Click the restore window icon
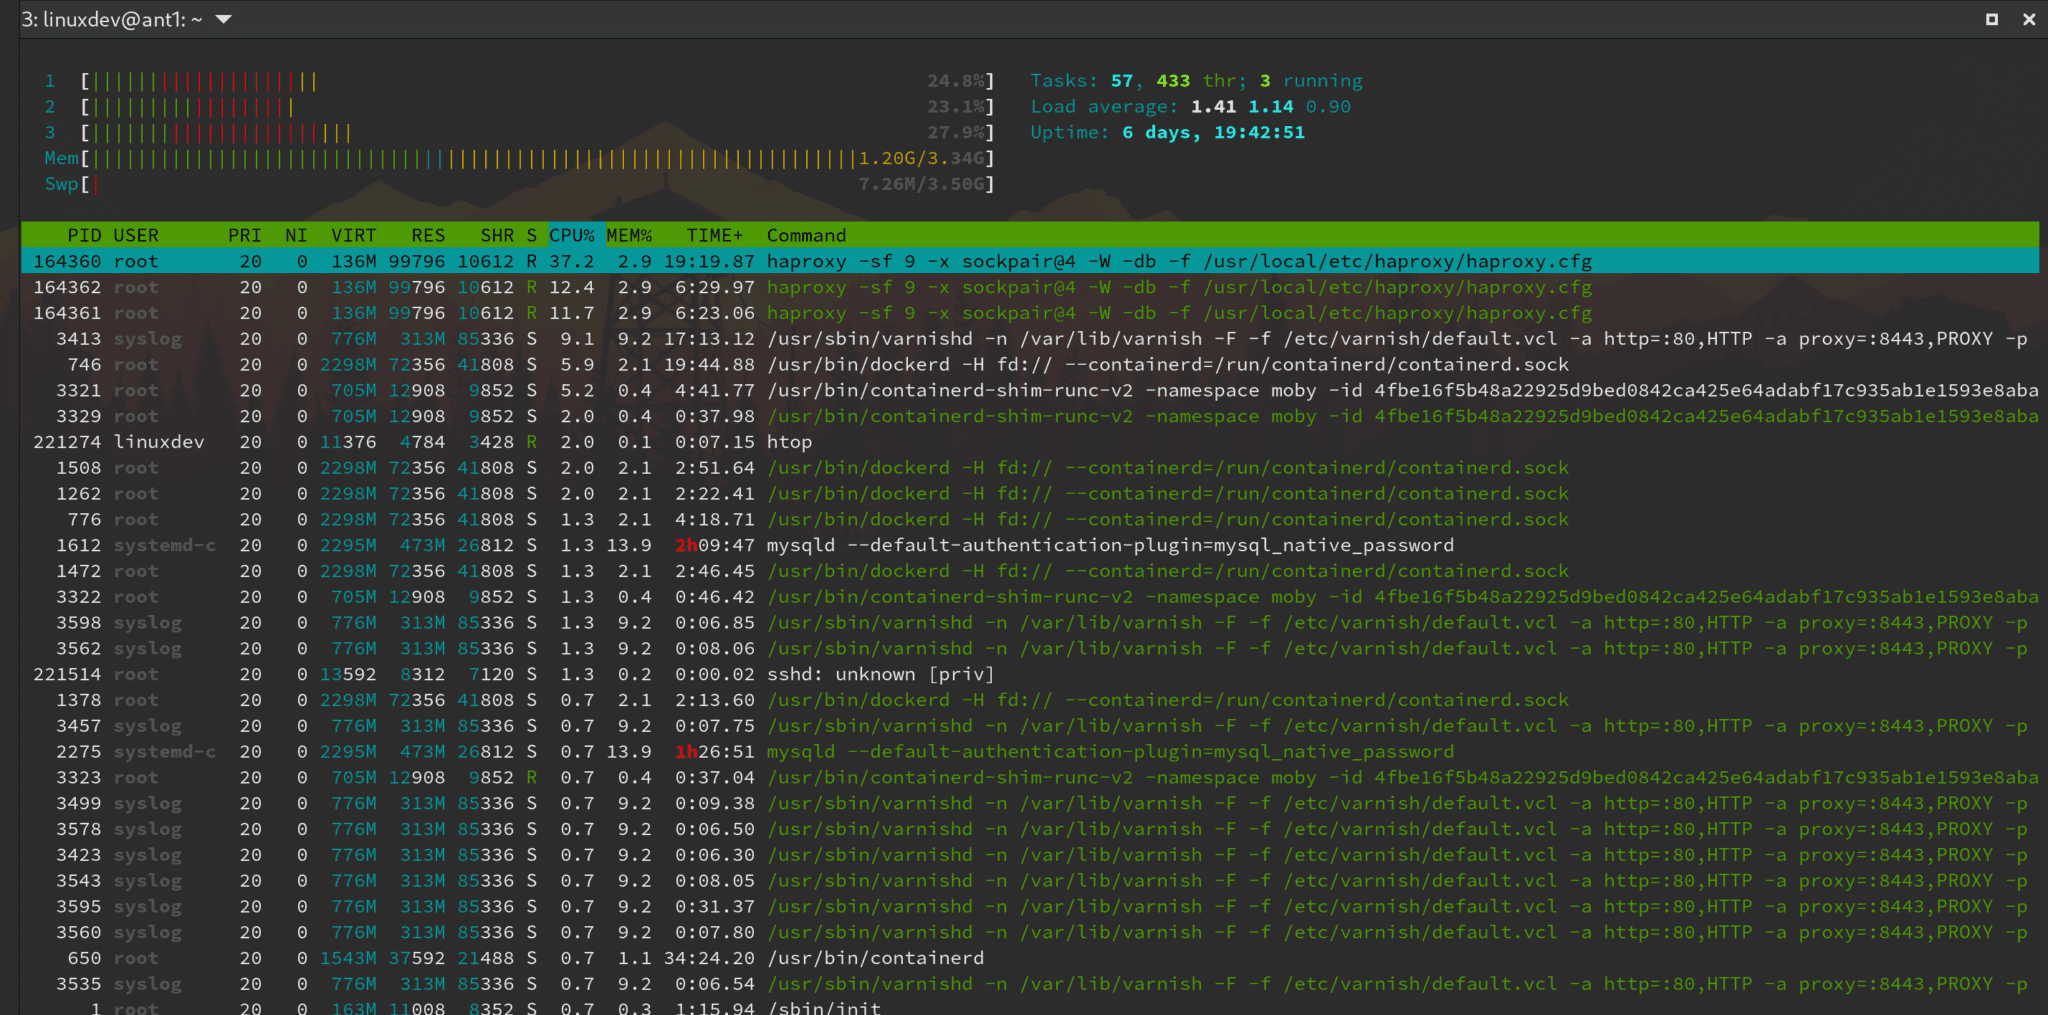Image resolution: width=2048 pixels, height=1015 pixels. [x=1992, y=18]
